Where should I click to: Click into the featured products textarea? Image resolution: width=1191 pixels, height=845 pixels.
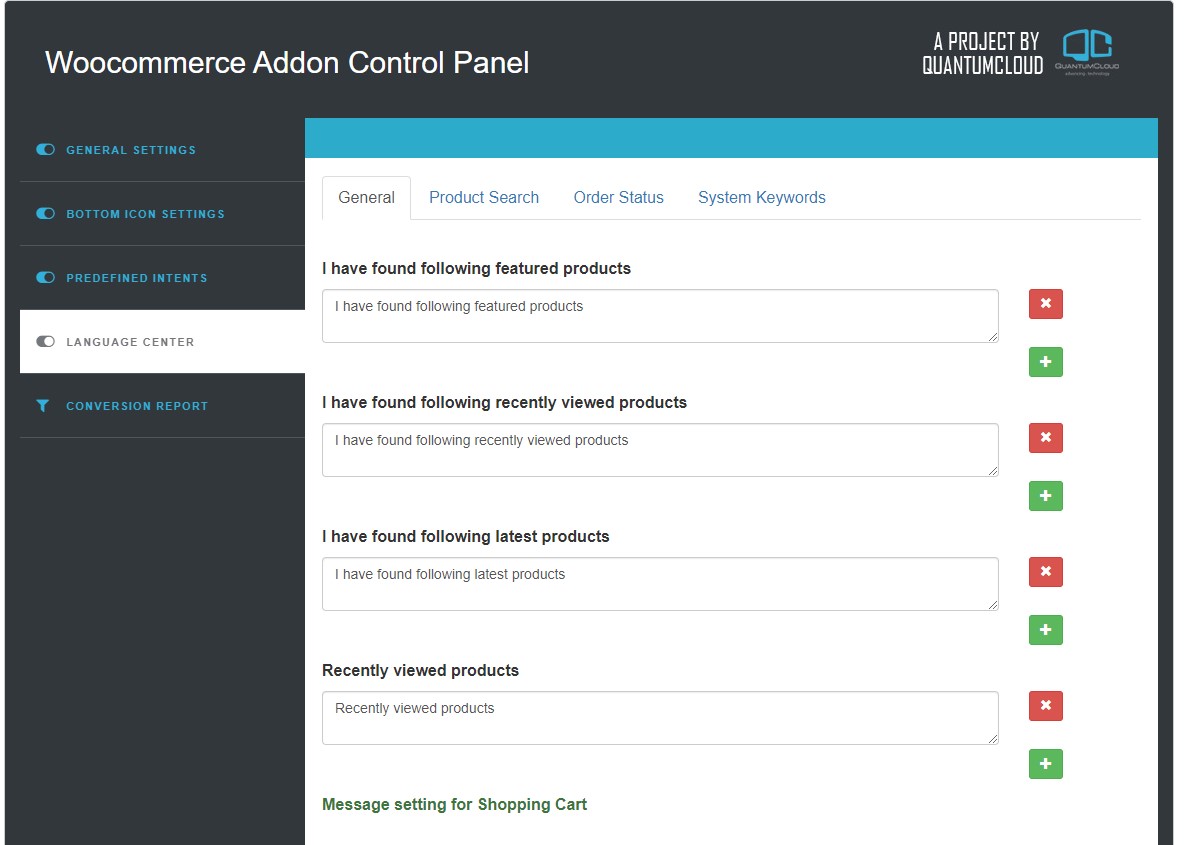tap(660, 316)
